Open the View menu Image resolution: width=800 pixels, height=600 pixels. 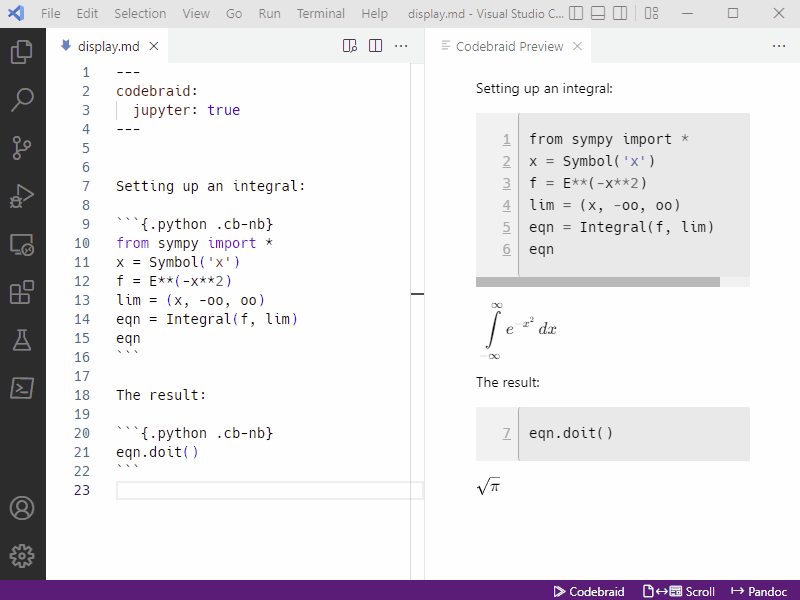click(196, 14)
